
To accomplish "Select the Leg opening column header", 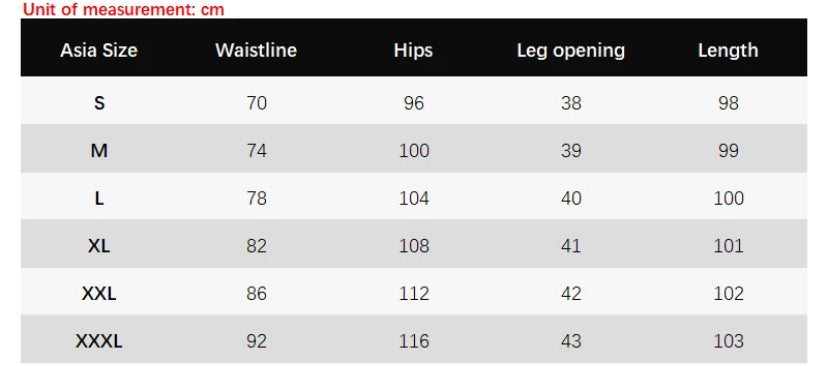I will 571,51.
